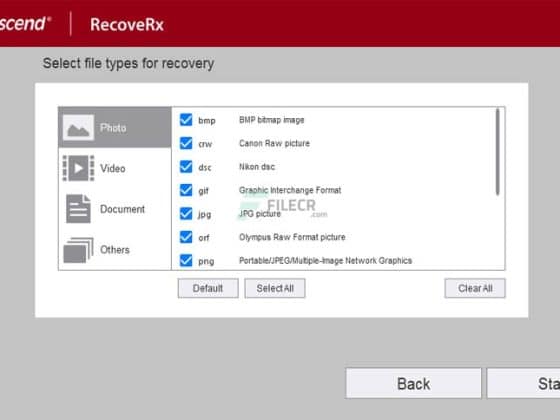Select the Photo label tab
560x420 pixels.
tap(113, 128)
